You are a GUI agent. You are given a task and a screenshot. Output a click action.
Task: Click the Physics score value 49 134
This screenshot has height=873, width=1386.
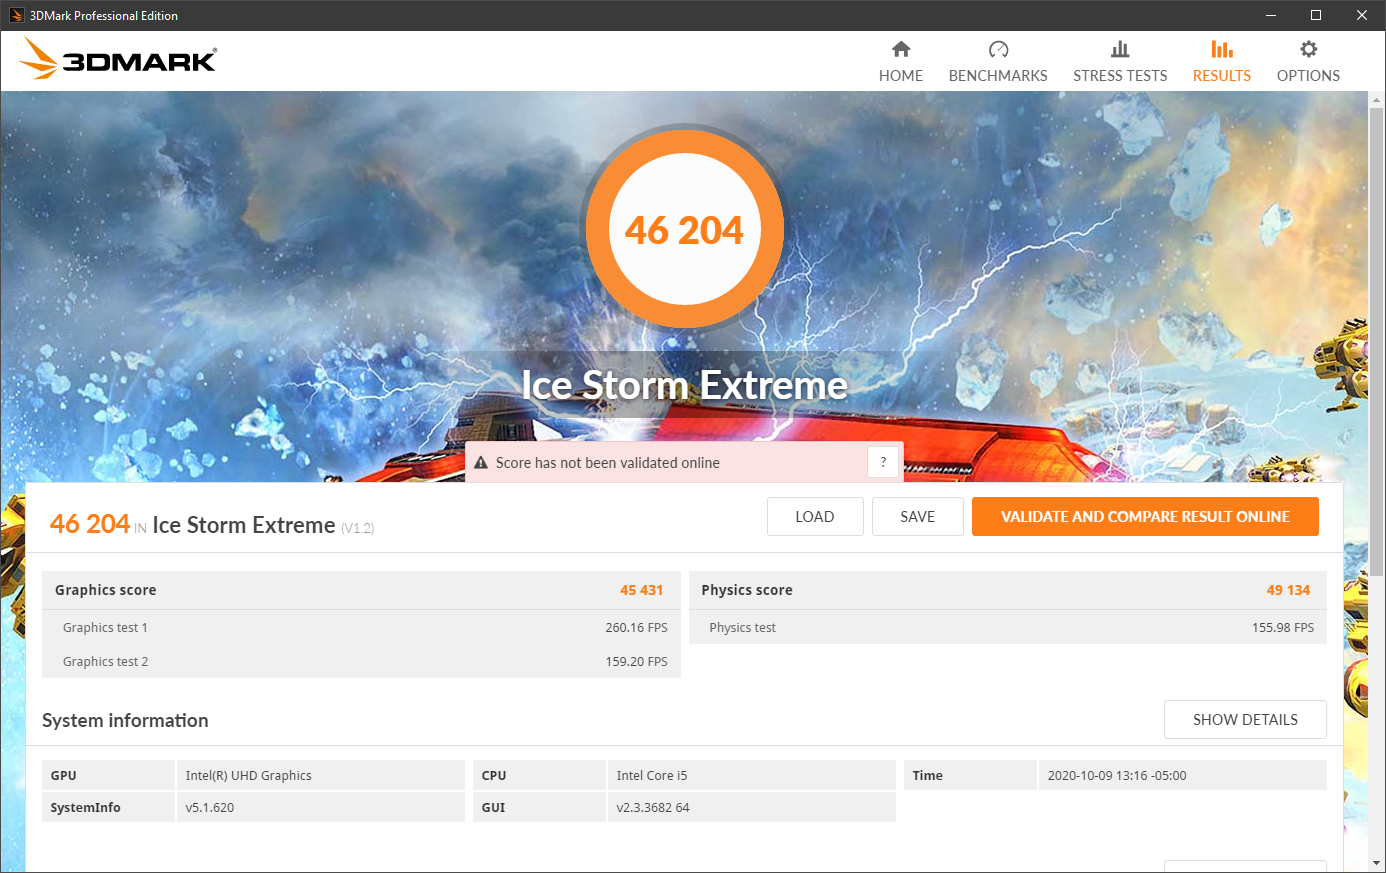1288,590
